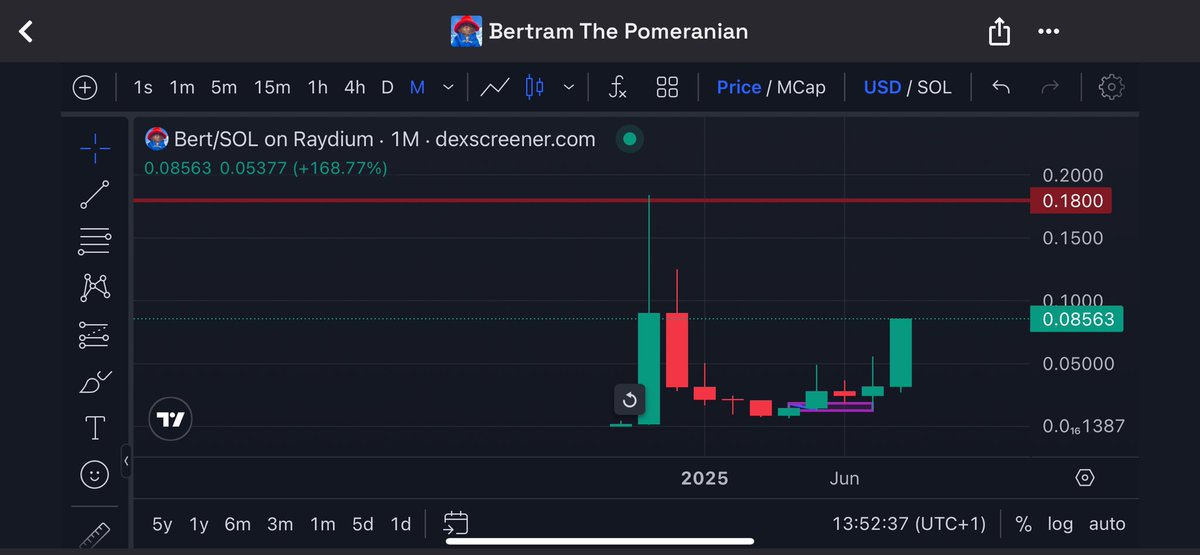Go back using the left arrow

click(x=27, y=32)
